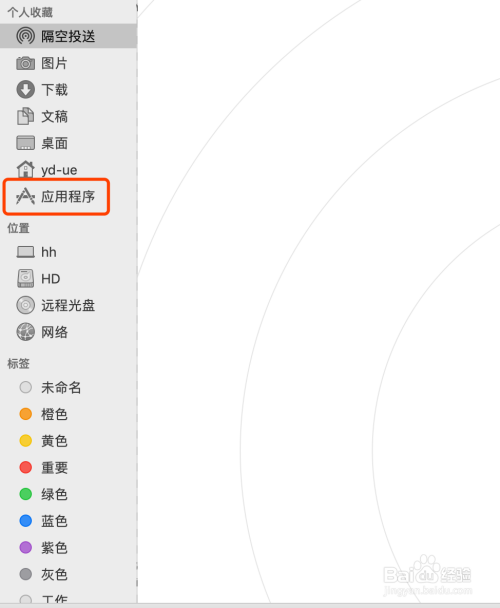Click the hard disk icon for HD

(x=26, y=278)
